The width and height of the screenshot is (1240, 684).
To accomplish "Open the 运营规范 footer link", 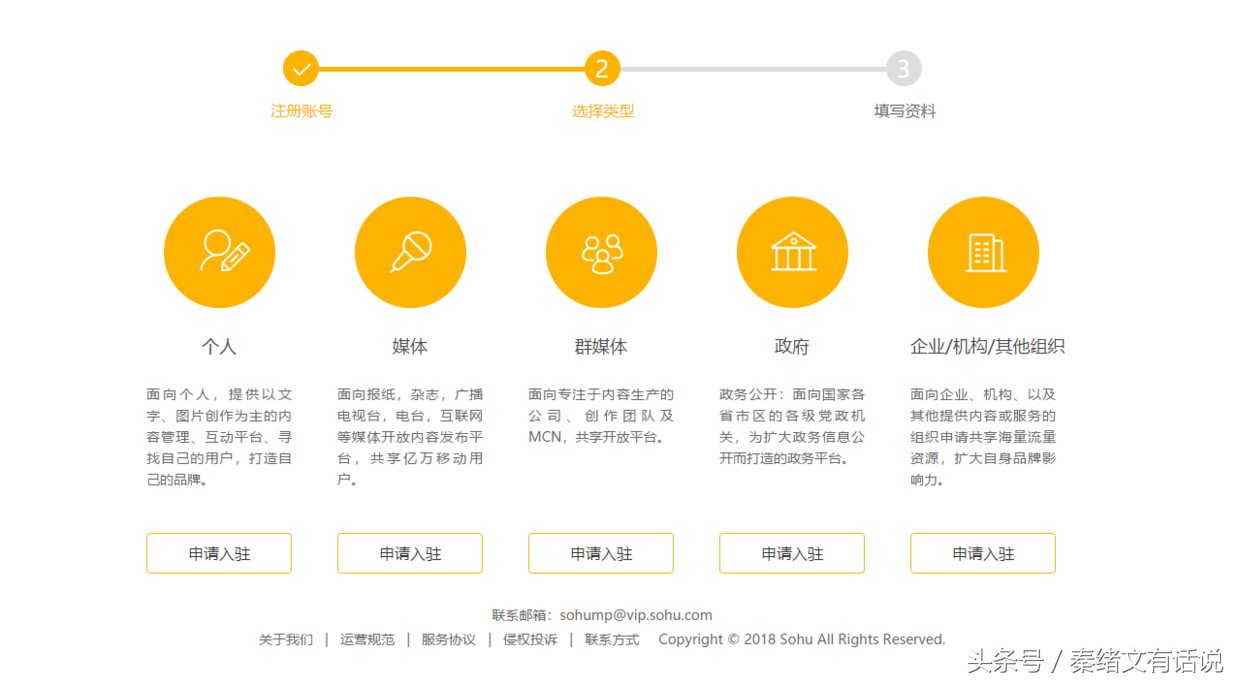I will pos(367,640).
